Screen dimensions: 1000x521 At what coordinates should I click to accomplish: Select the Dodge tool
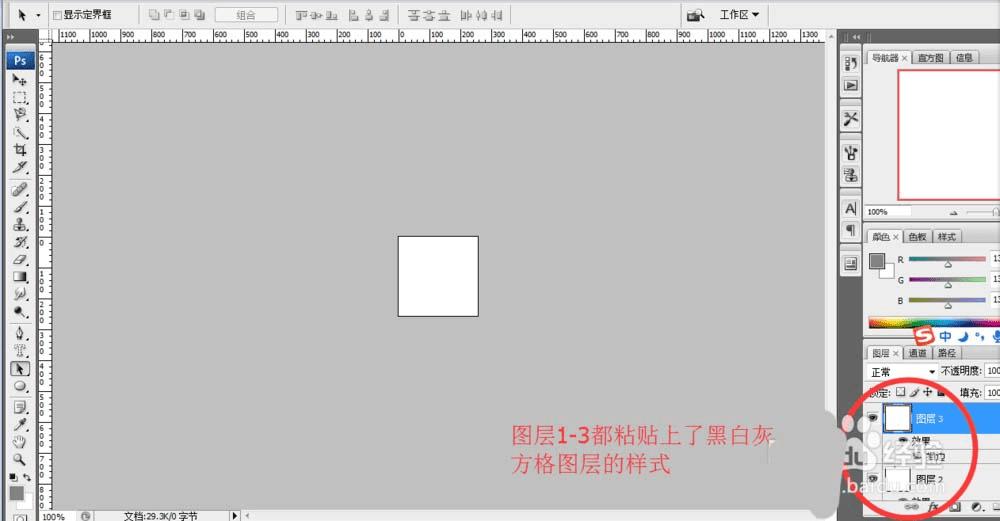coord(20,312)
